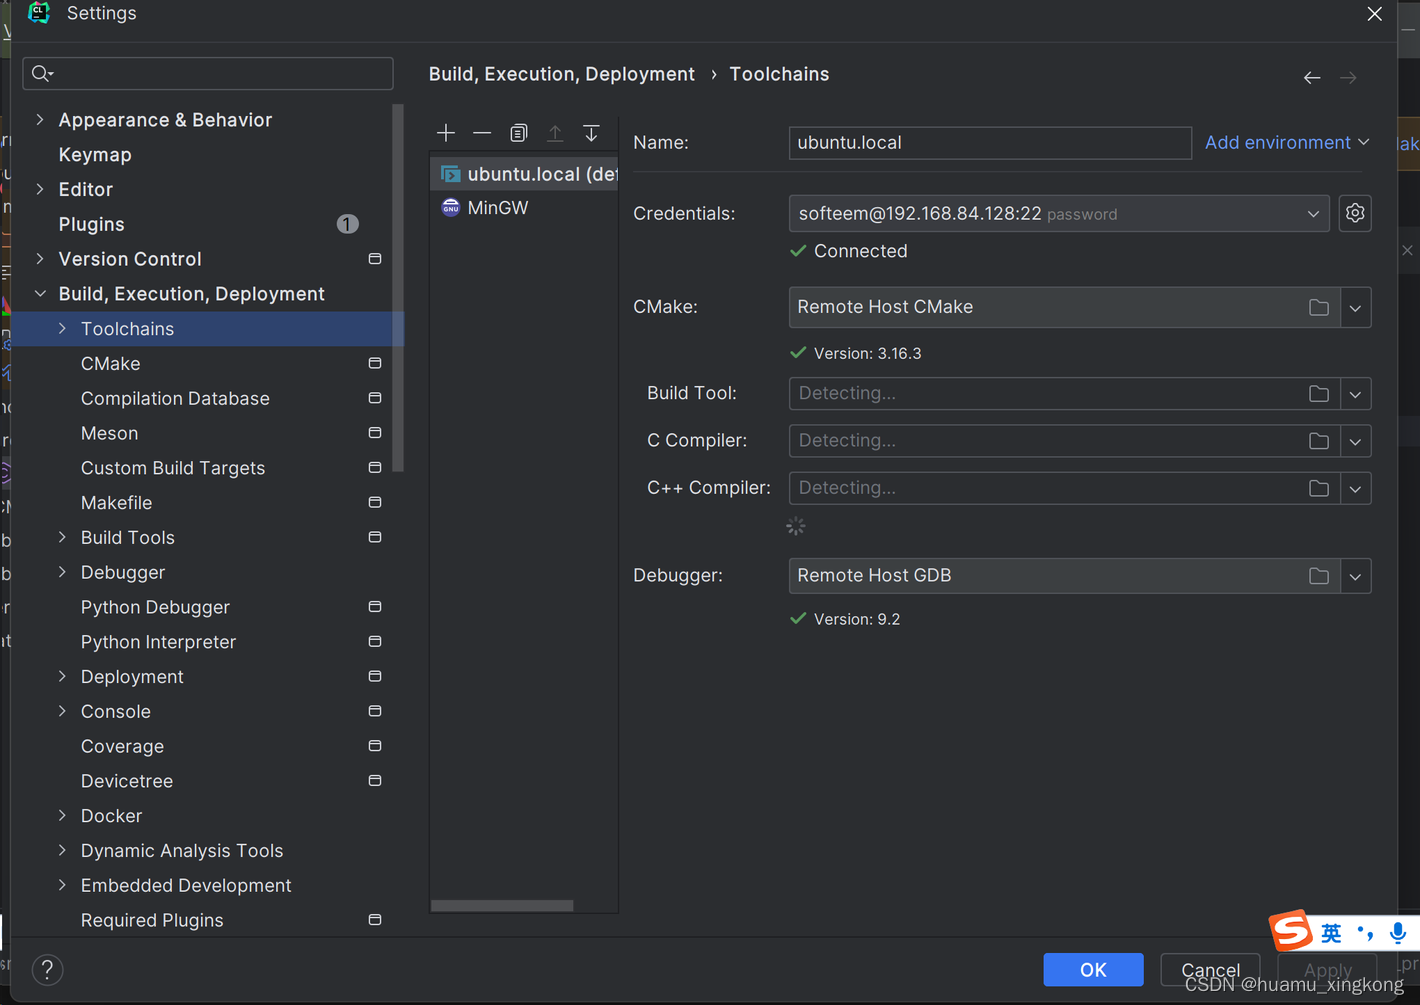The width and height of the screenshot is (1420, 1005).
Task: Open Devicetree settings page
Action: coord(127,781)
